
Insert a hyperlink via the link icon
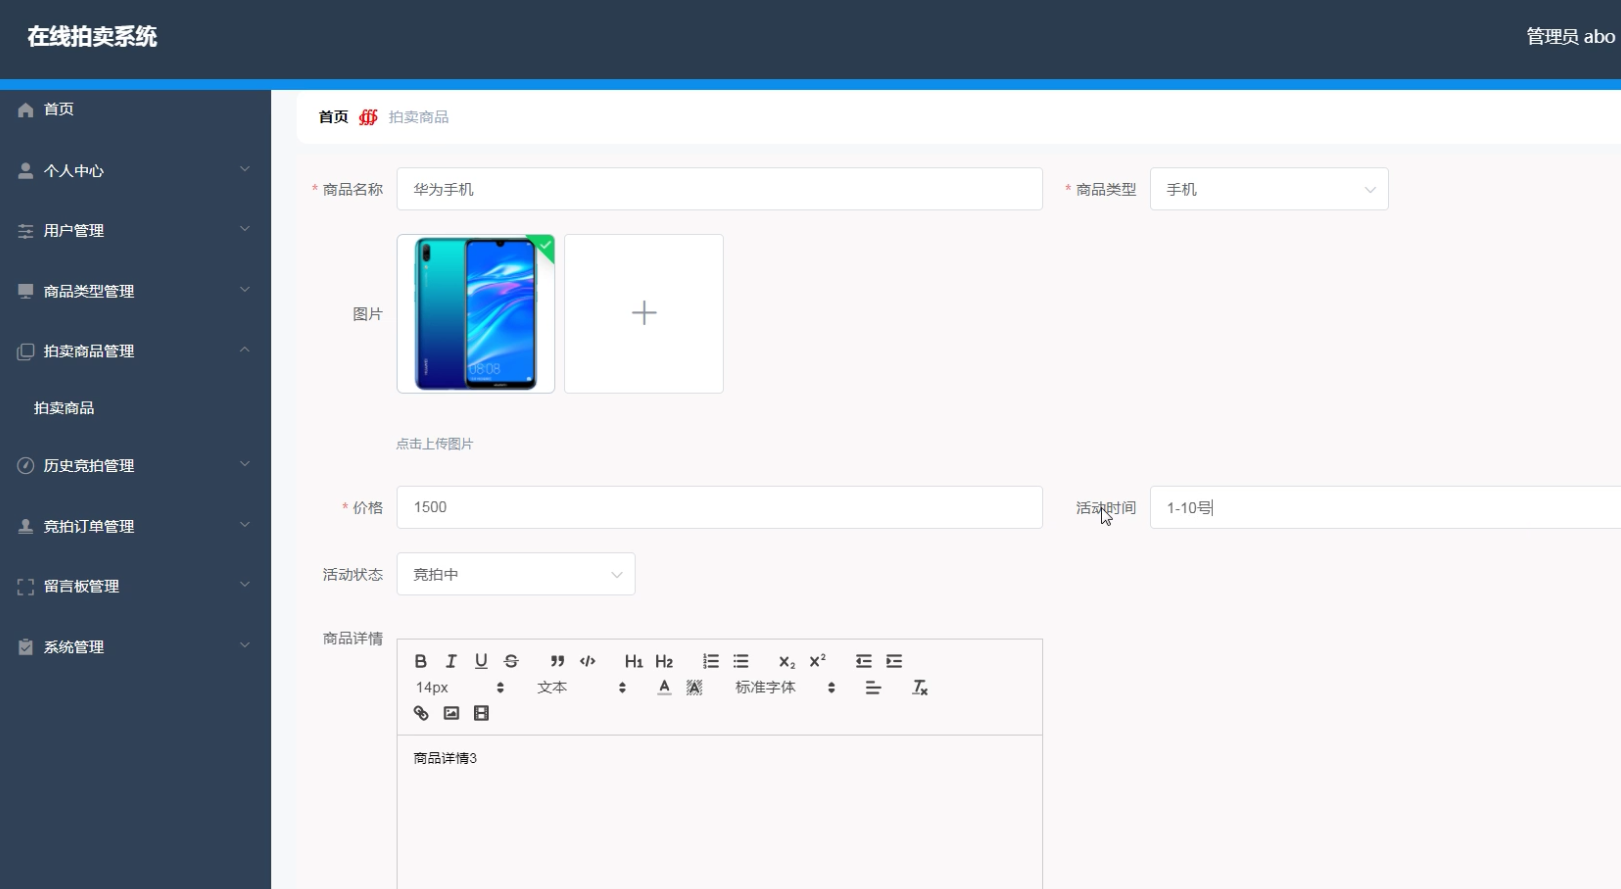(x=421, y=713)
